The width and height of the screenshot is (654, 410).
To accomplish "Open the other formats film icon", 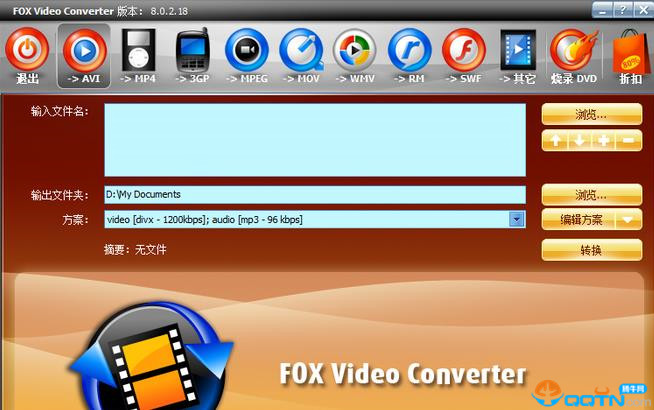I will tap(518, 50).
